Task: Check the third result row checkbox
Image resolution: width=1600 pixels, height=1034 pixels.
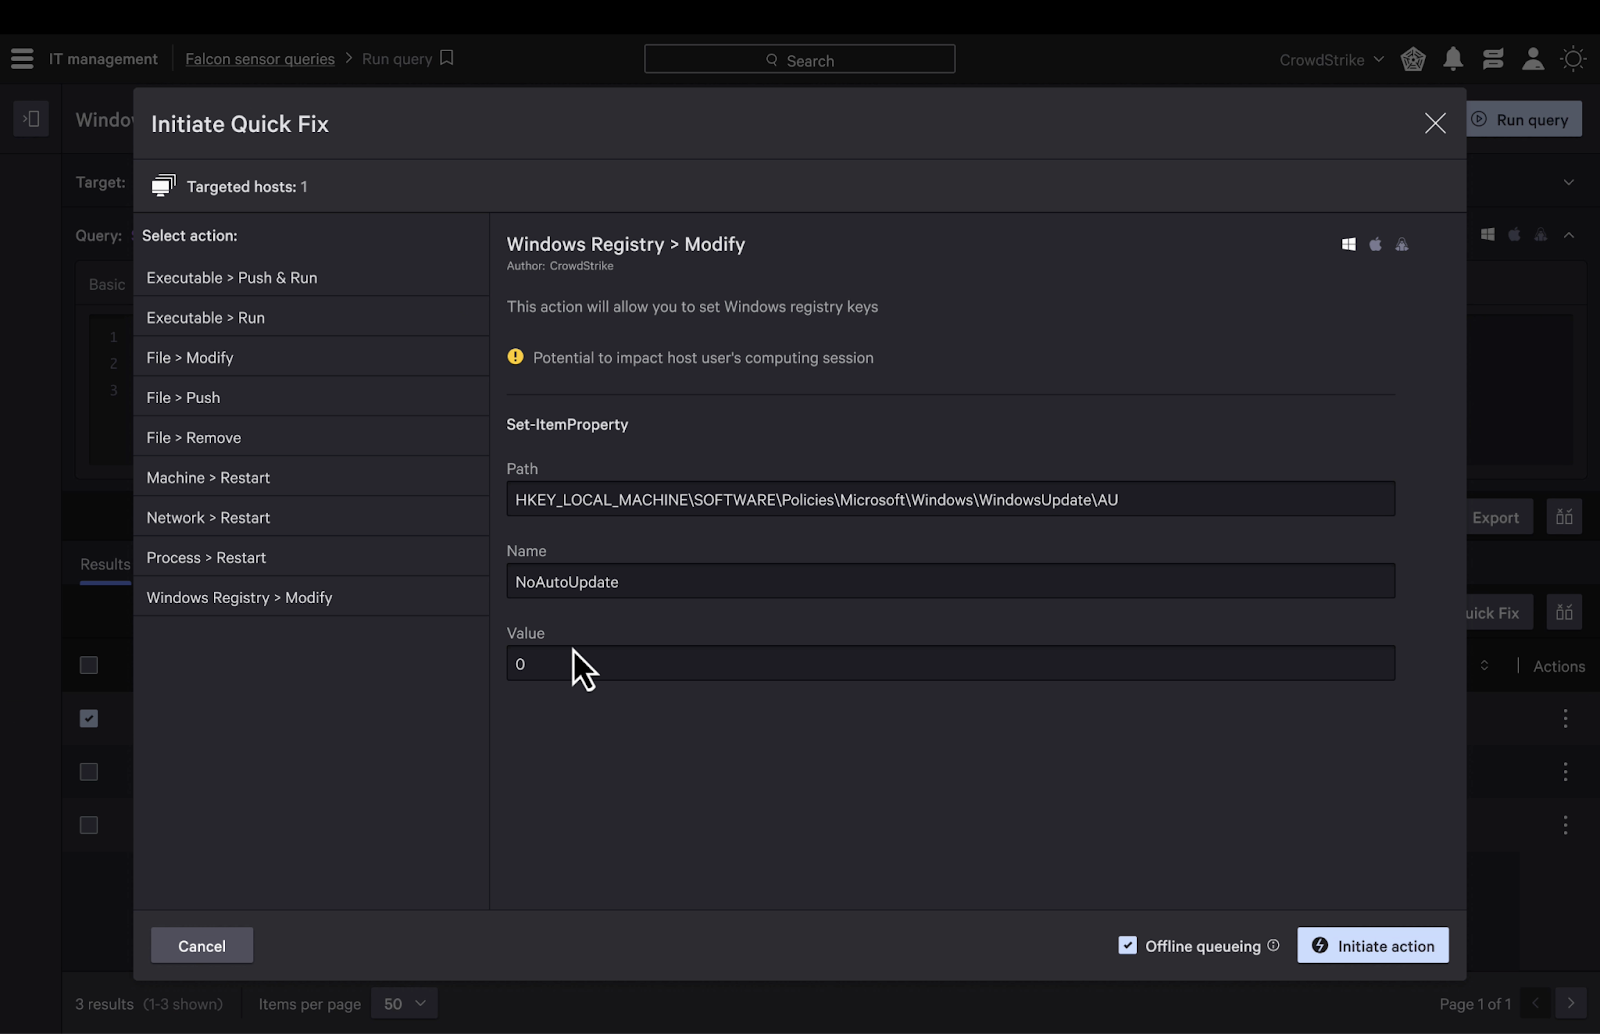Action: coord(89,825)
